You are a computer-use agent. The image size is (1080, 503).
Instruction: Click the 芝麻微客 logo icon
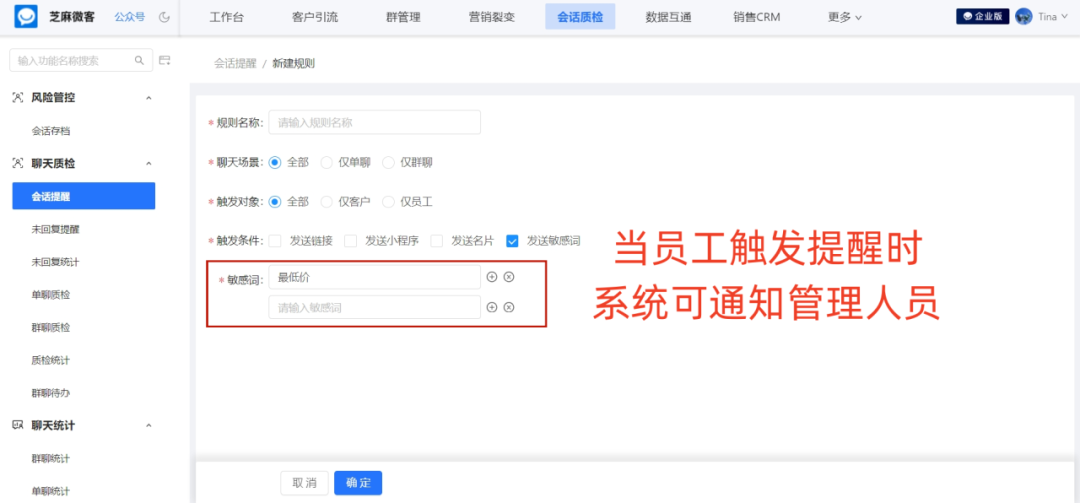[25, 17]
